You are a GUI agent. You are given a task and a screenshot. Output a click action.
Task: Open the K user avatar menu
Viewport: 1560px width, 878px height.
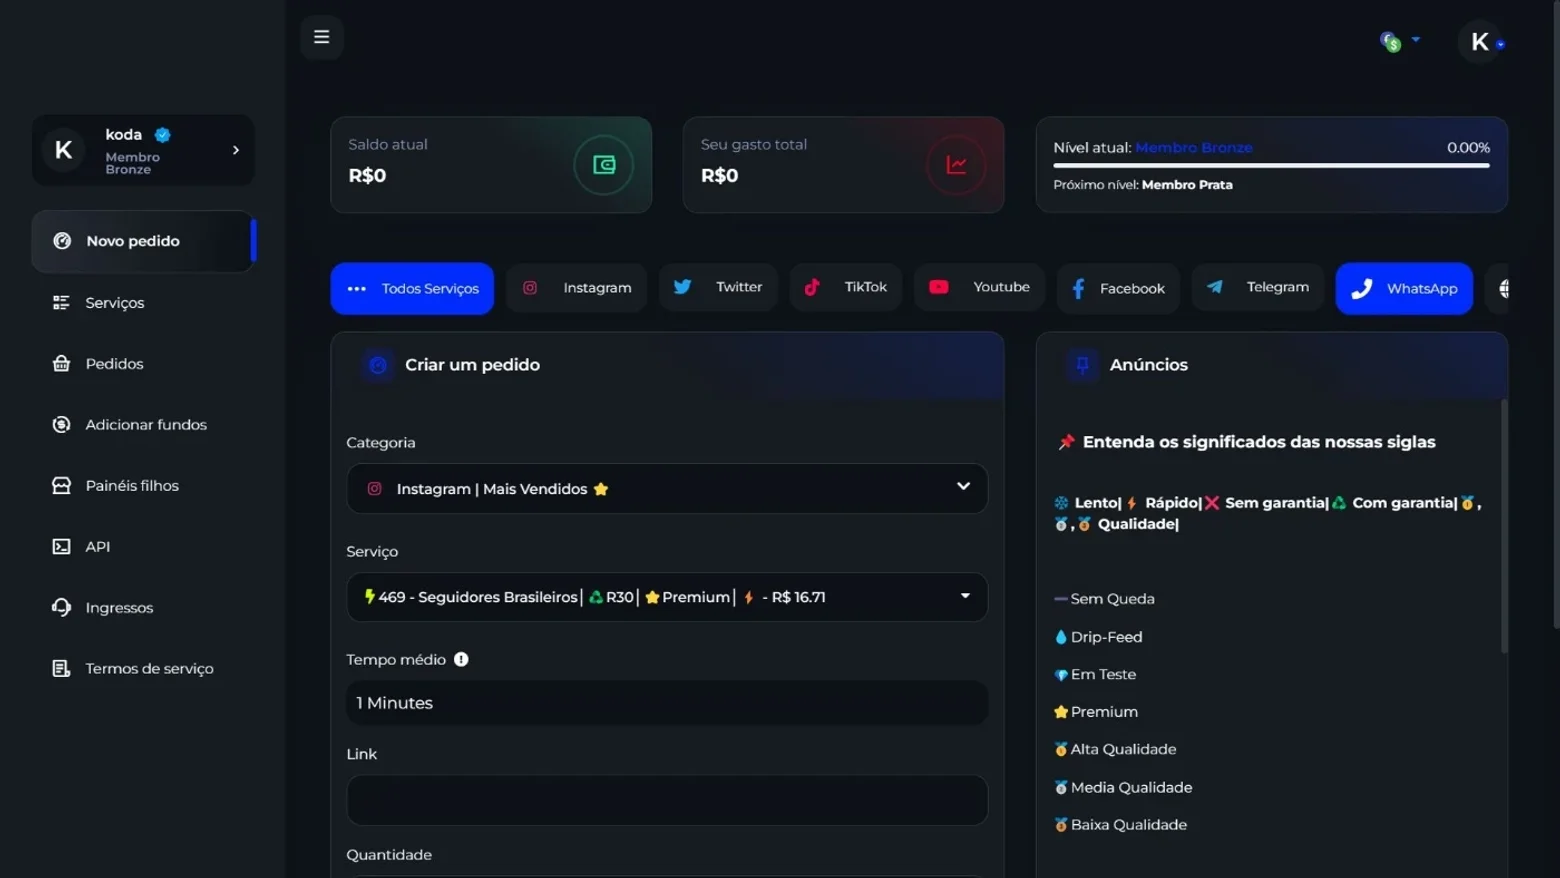(1482, 42)
